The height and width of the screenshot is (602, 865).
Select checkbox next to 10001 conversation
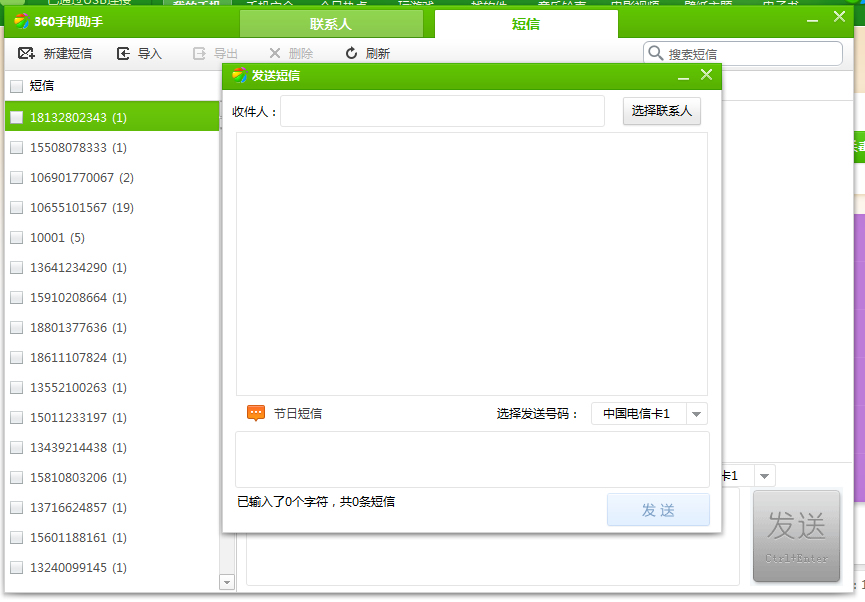click(x=17, y=237)
